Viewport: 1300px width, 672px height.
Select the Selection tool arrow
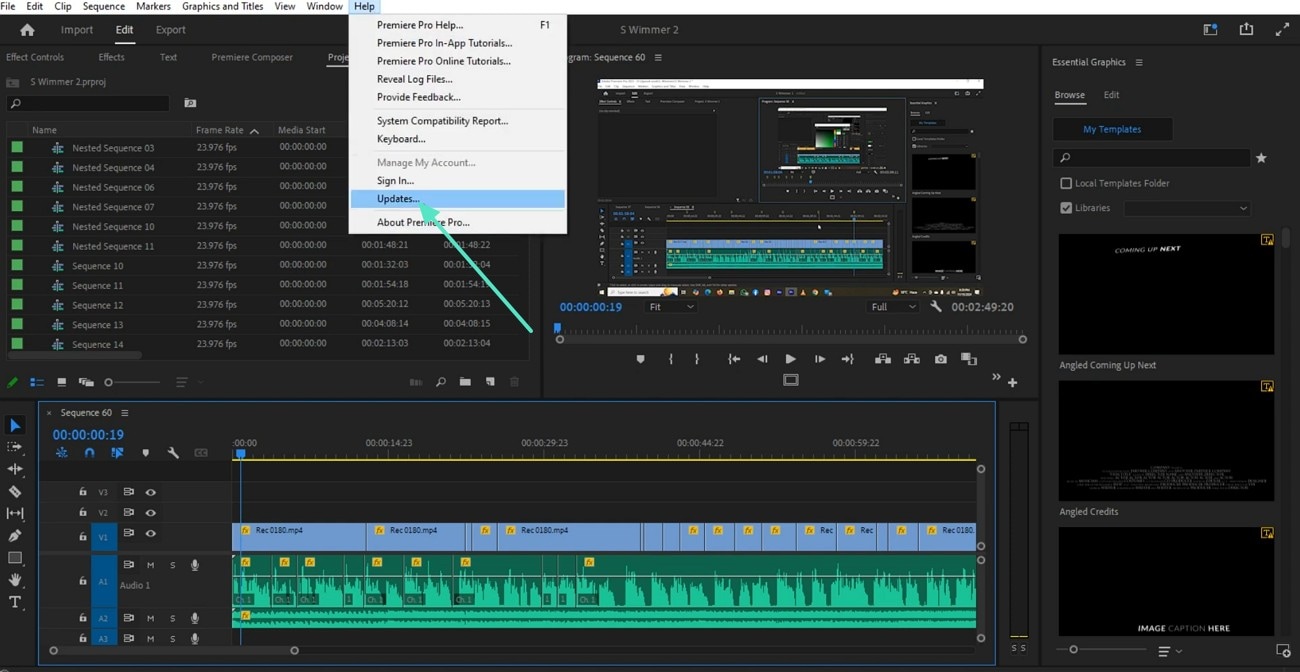tap(15, 426)
